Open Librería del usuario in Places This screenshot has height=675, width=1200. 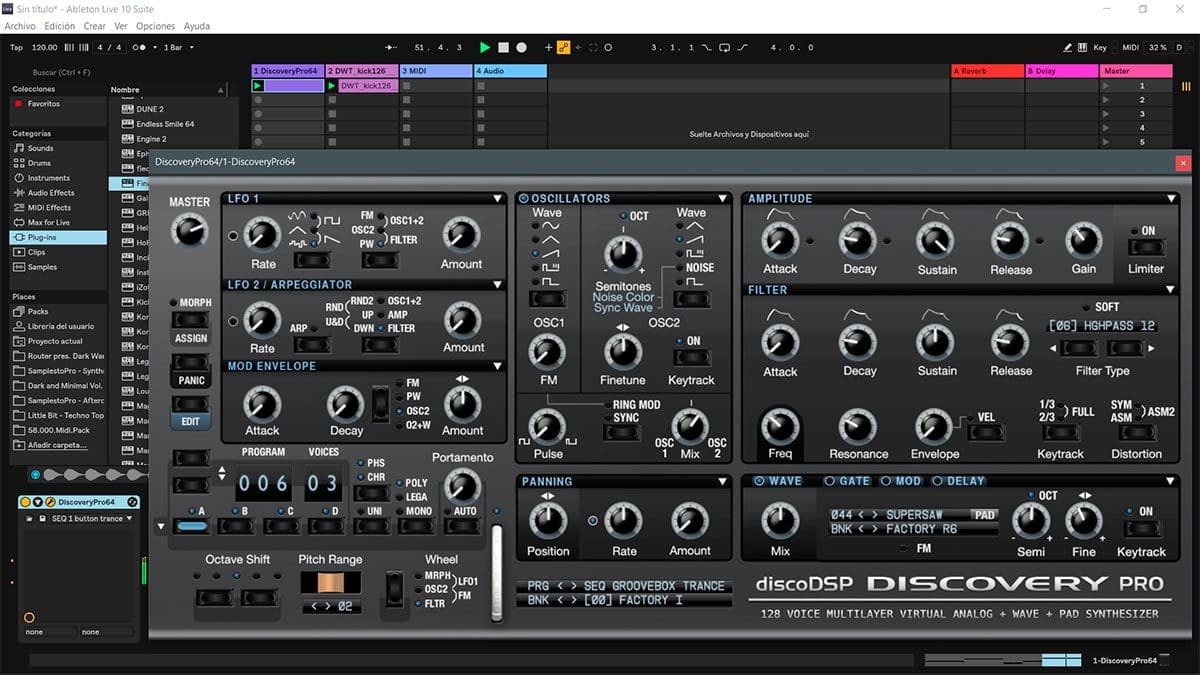click(x=60, y=326)
